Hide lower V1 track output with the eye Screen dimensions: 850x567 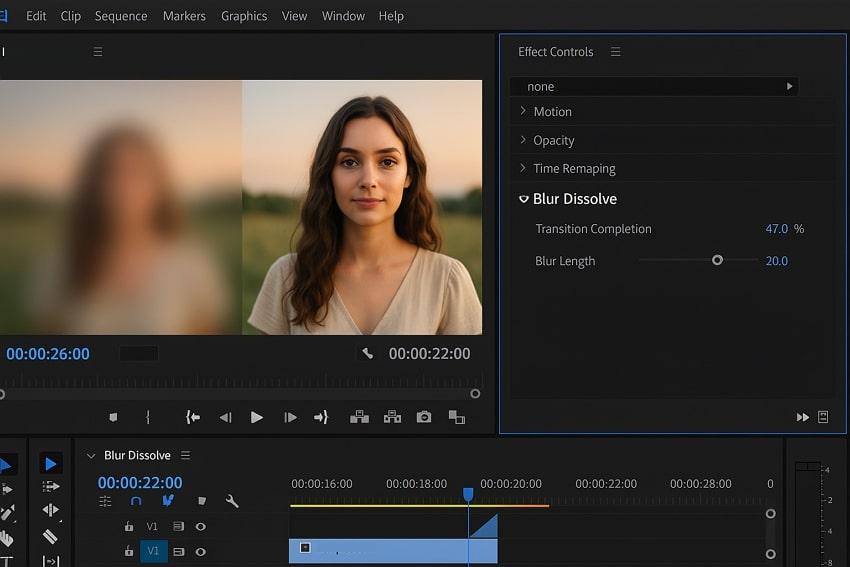click(x=201, y=552)
